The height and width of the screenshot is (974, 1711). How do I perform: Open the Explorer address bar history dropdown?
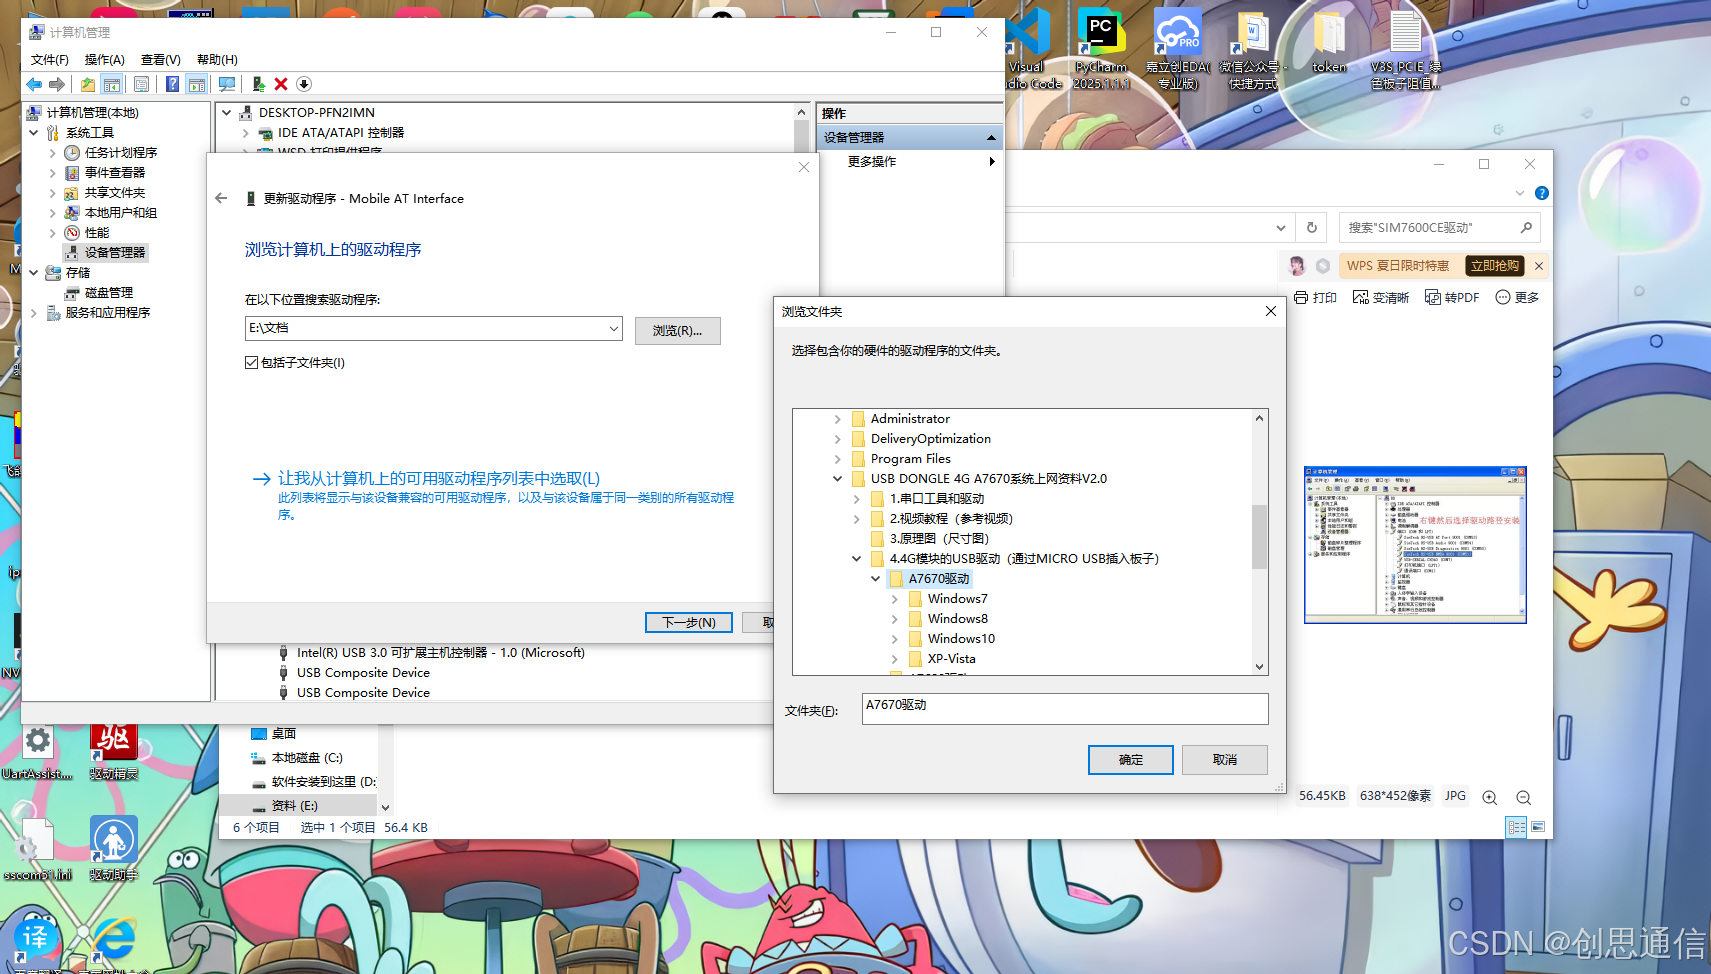(x=1281, y=227)
